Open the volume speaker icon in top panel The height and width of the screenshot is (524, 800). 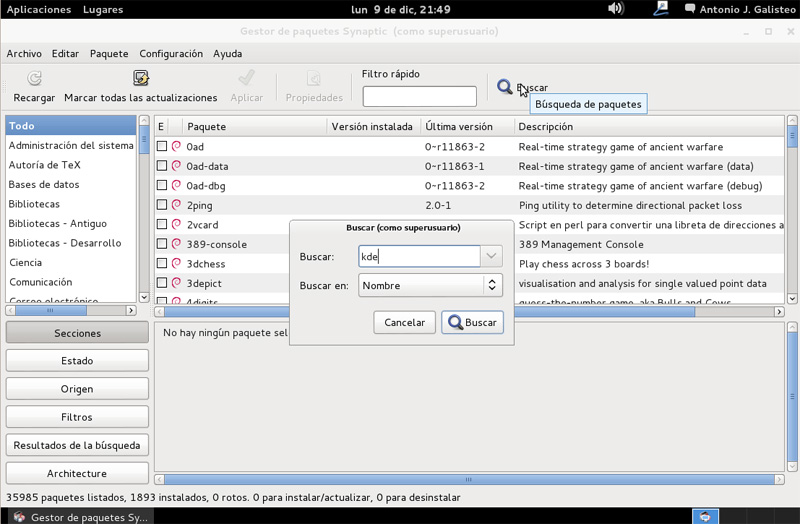tap(616, 9)
